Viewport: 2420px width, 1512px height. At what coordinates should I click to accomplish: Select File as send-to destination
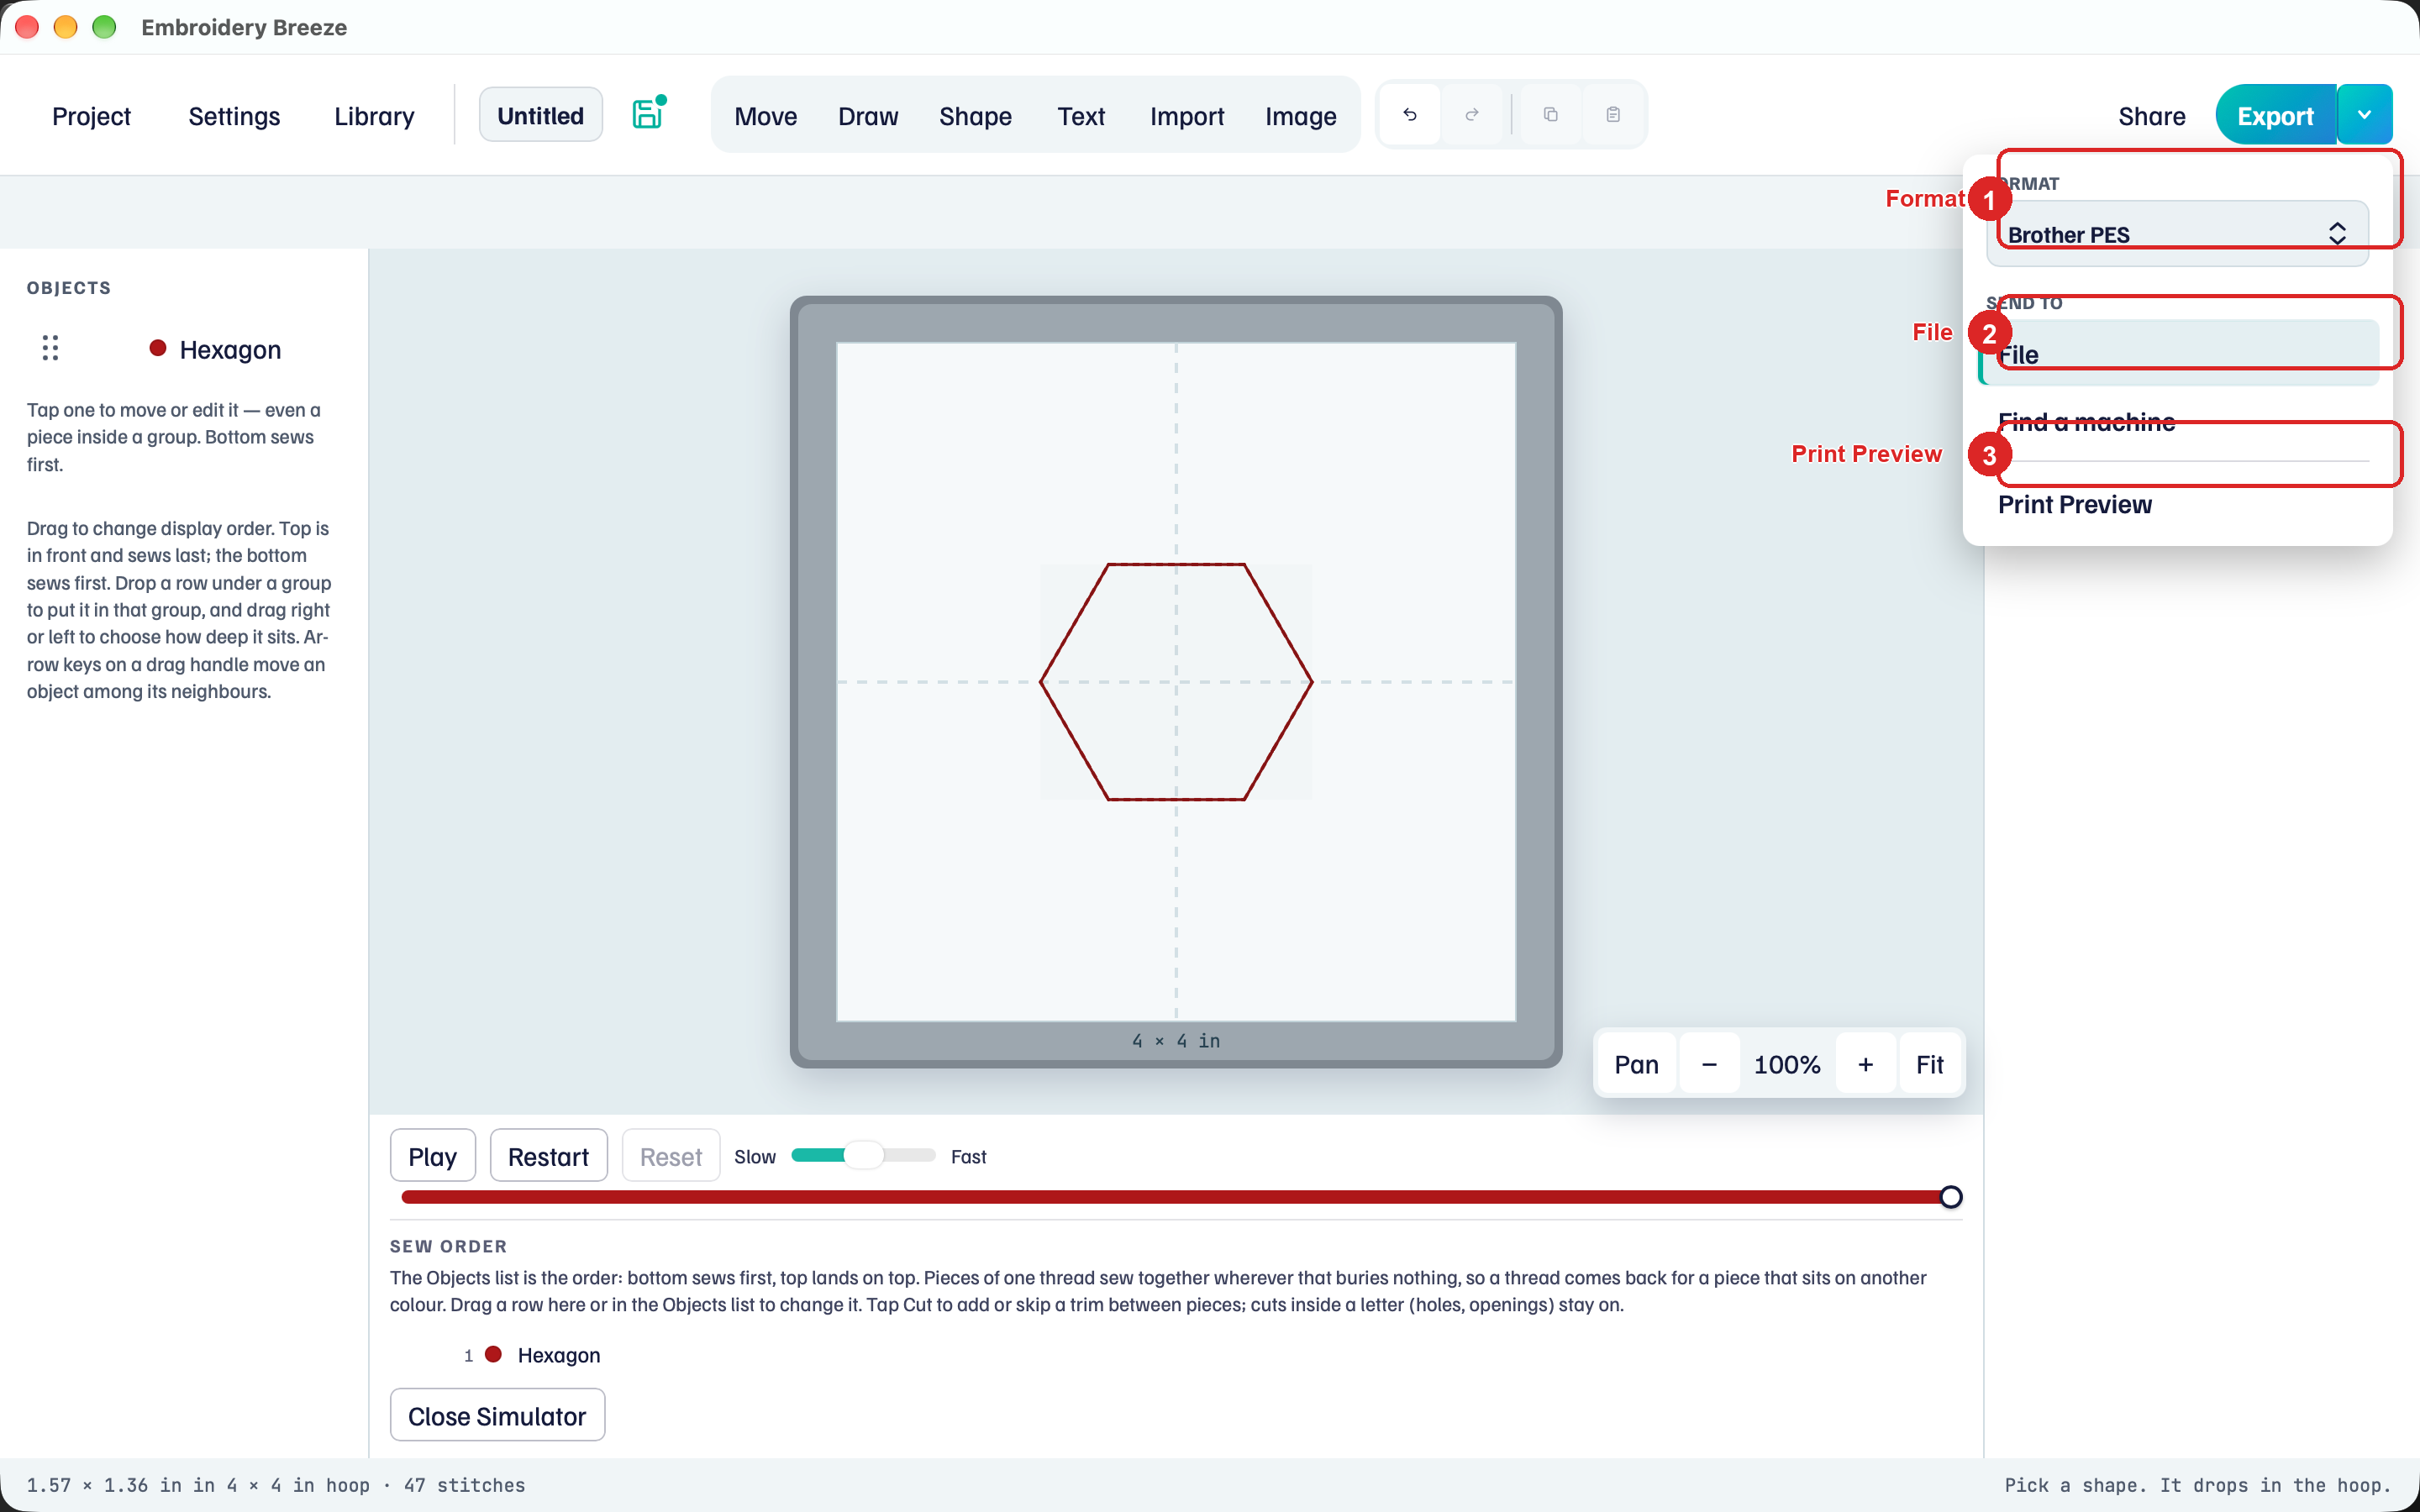[2178, 354]
